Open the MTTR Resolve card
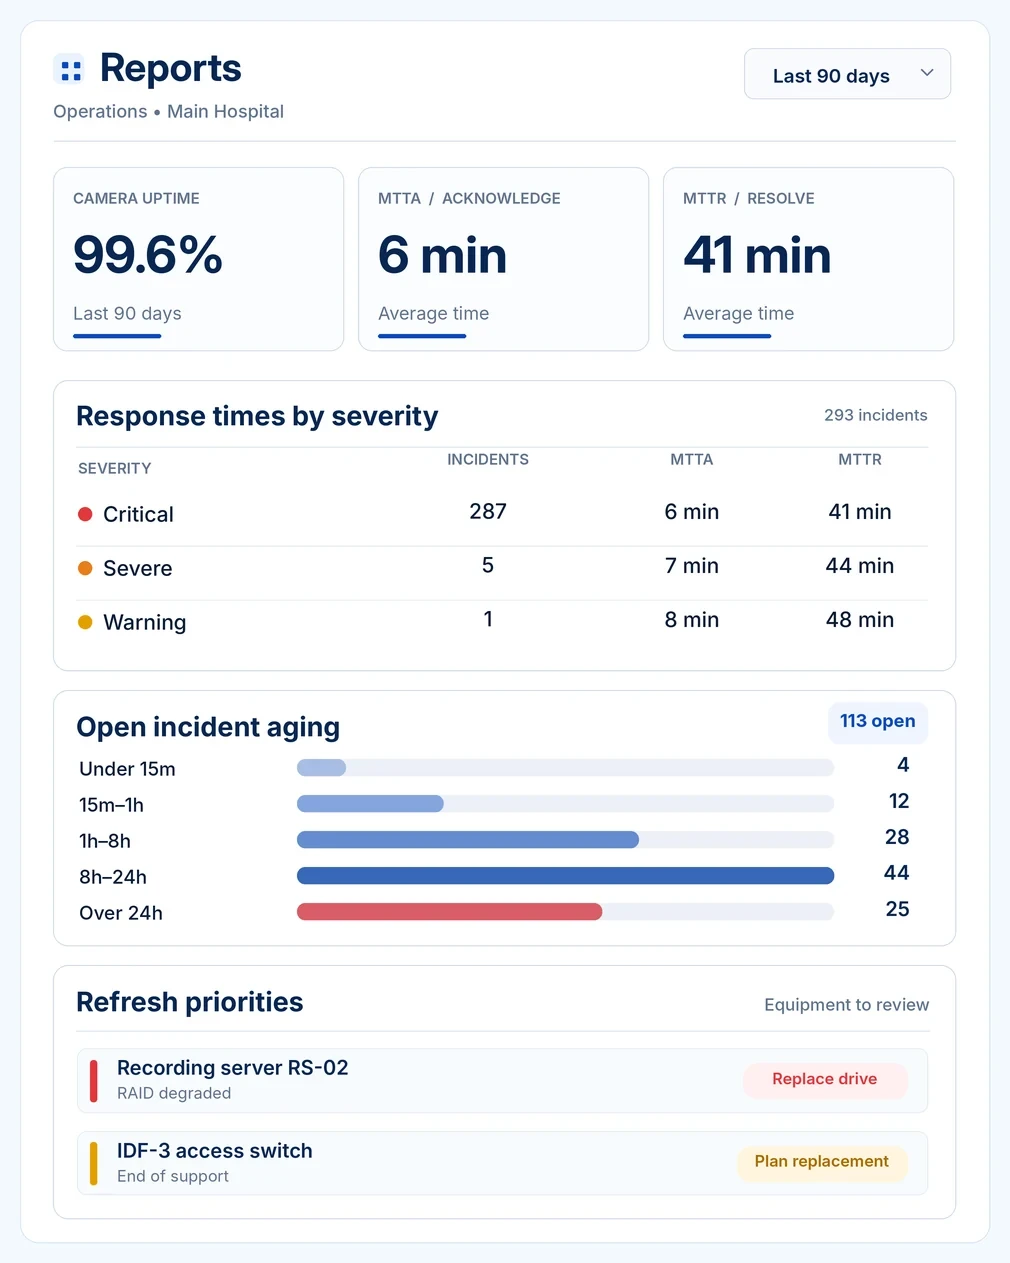The height and width of the screenshot is (1263, 1010). tap(808, 259)
